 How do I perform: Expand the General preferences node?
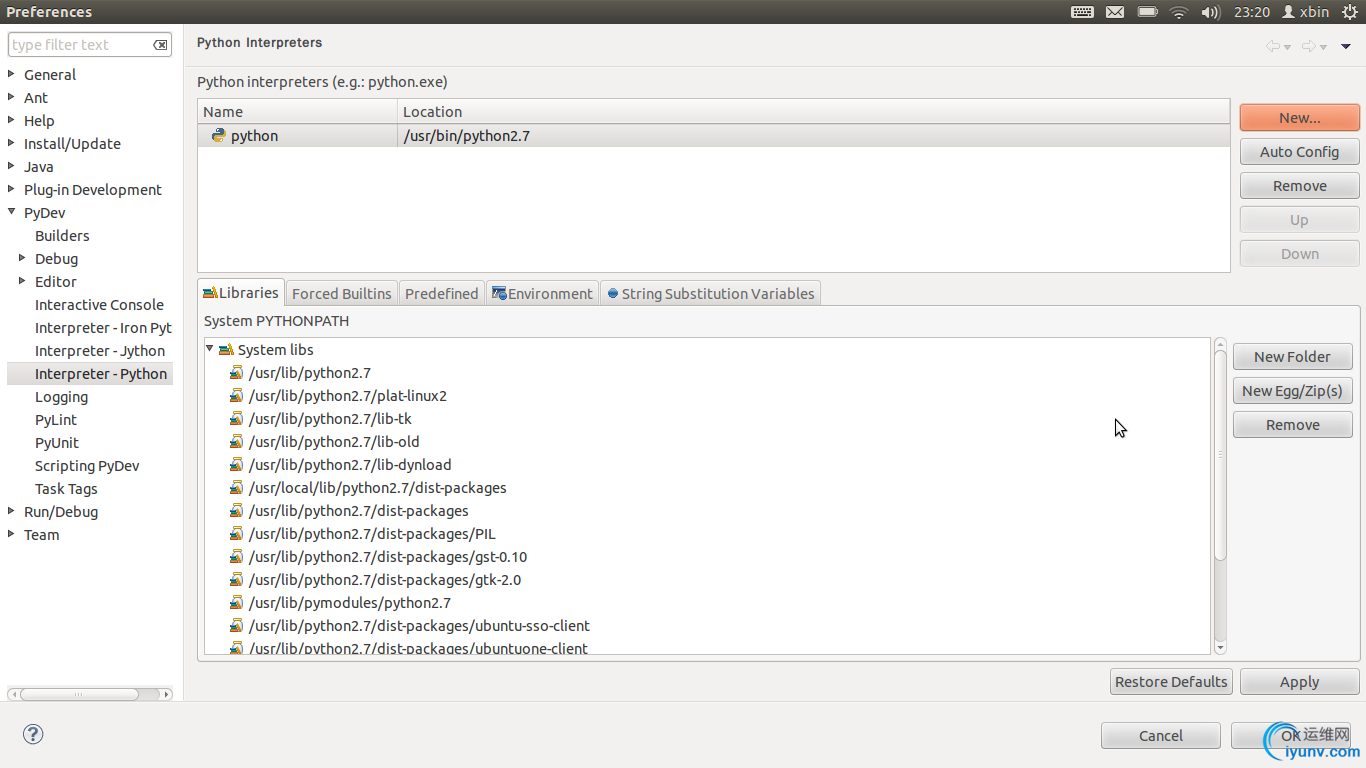(11, 74)
